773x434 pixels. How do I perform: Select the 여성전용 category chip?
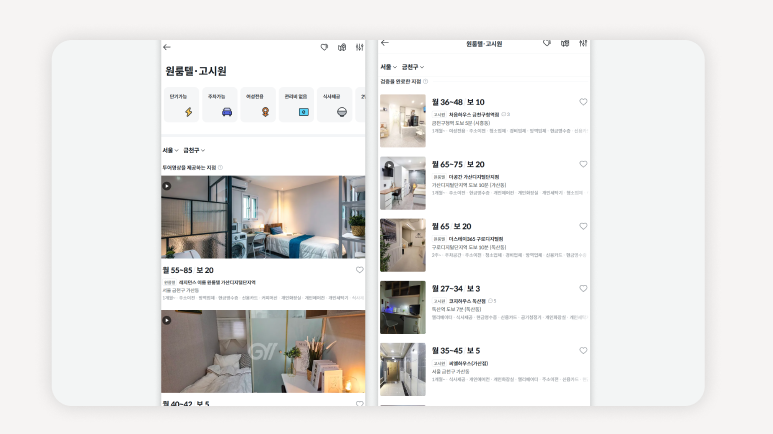[x=258, y=105]
